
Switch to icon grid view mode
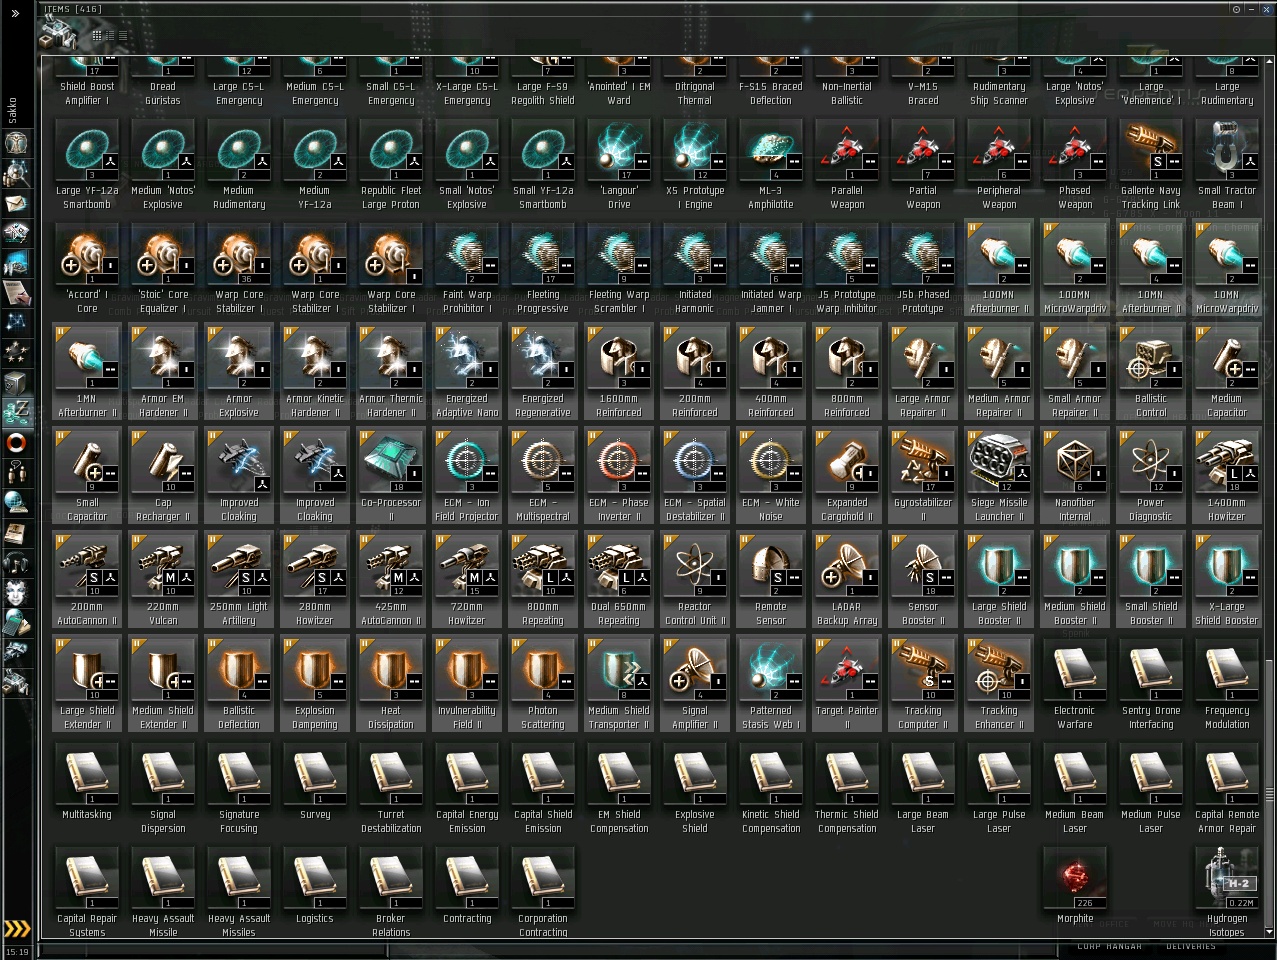[96, 35]
